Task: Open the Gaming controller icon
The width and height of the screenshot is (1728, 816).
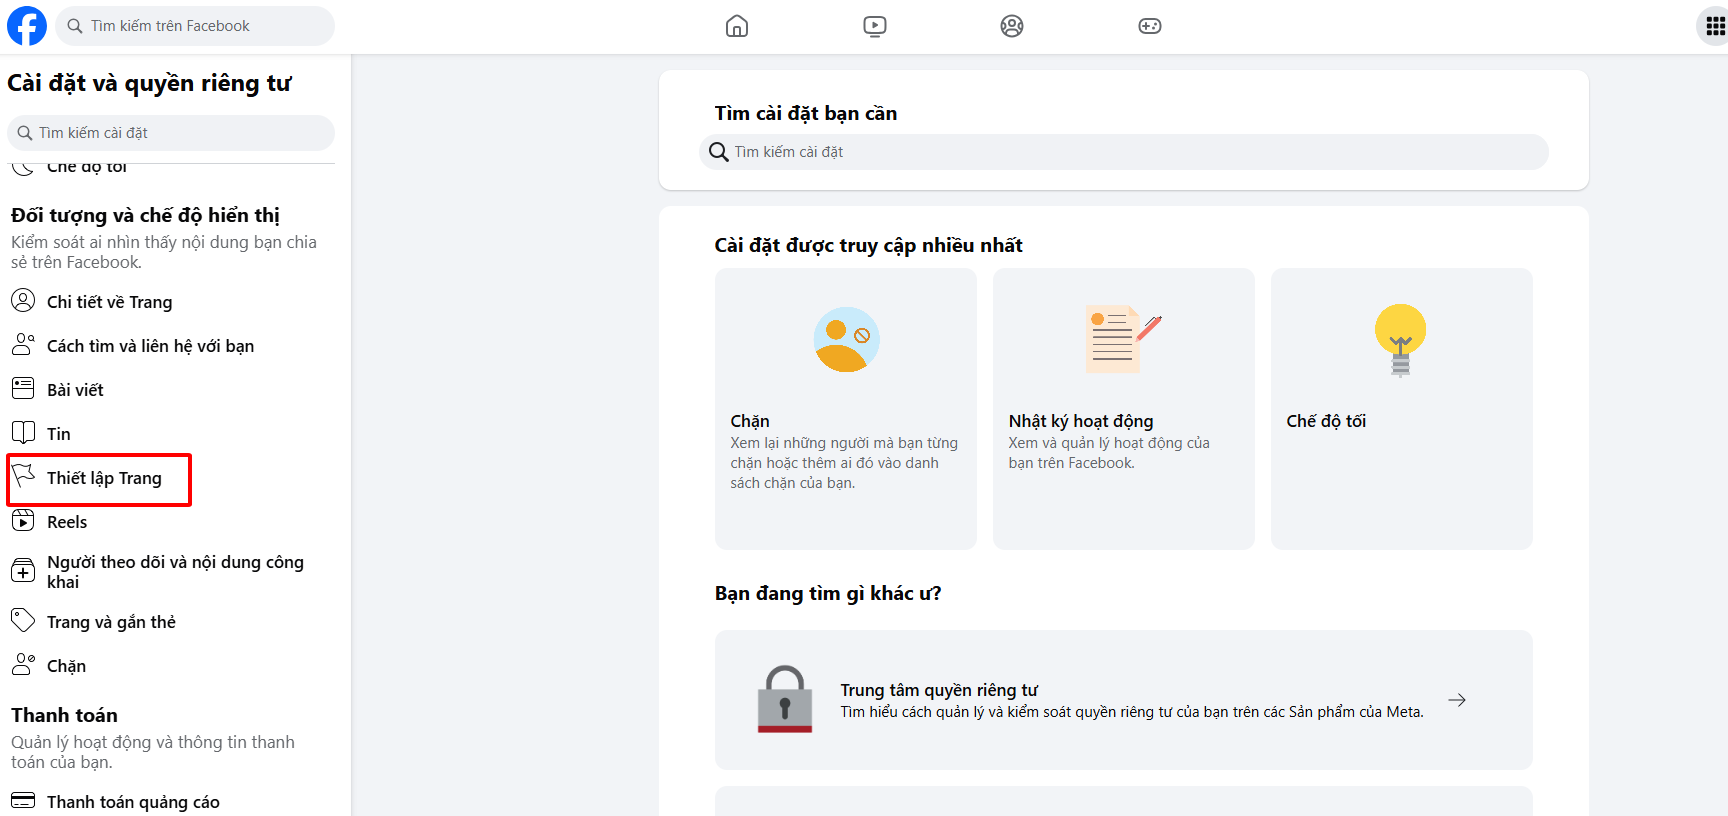Action: pyautogui.click(x=1150, y=26)
